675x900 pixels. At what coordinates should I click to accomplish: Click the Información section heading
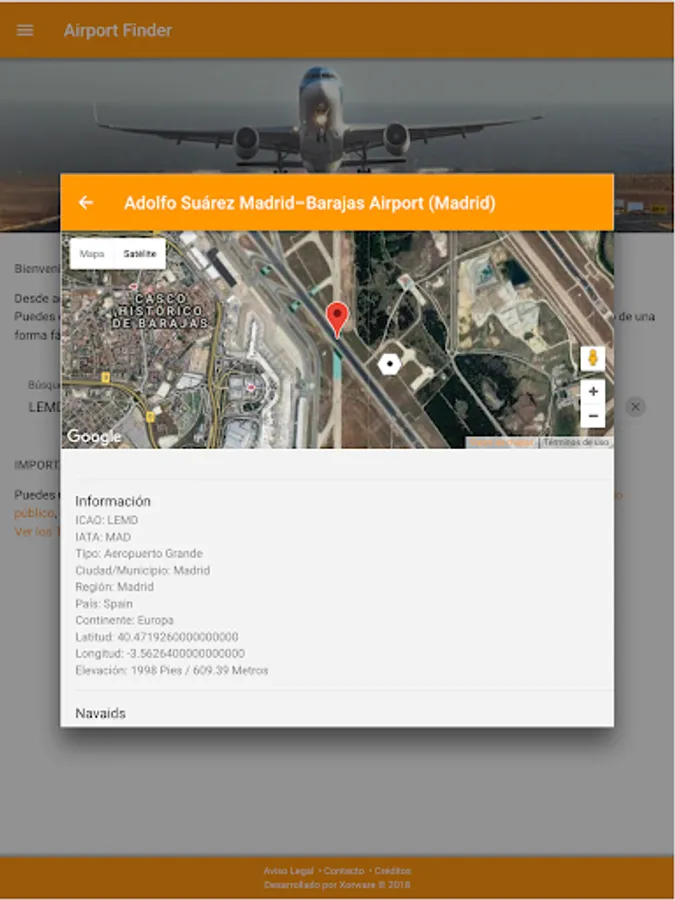pos(113,501)
